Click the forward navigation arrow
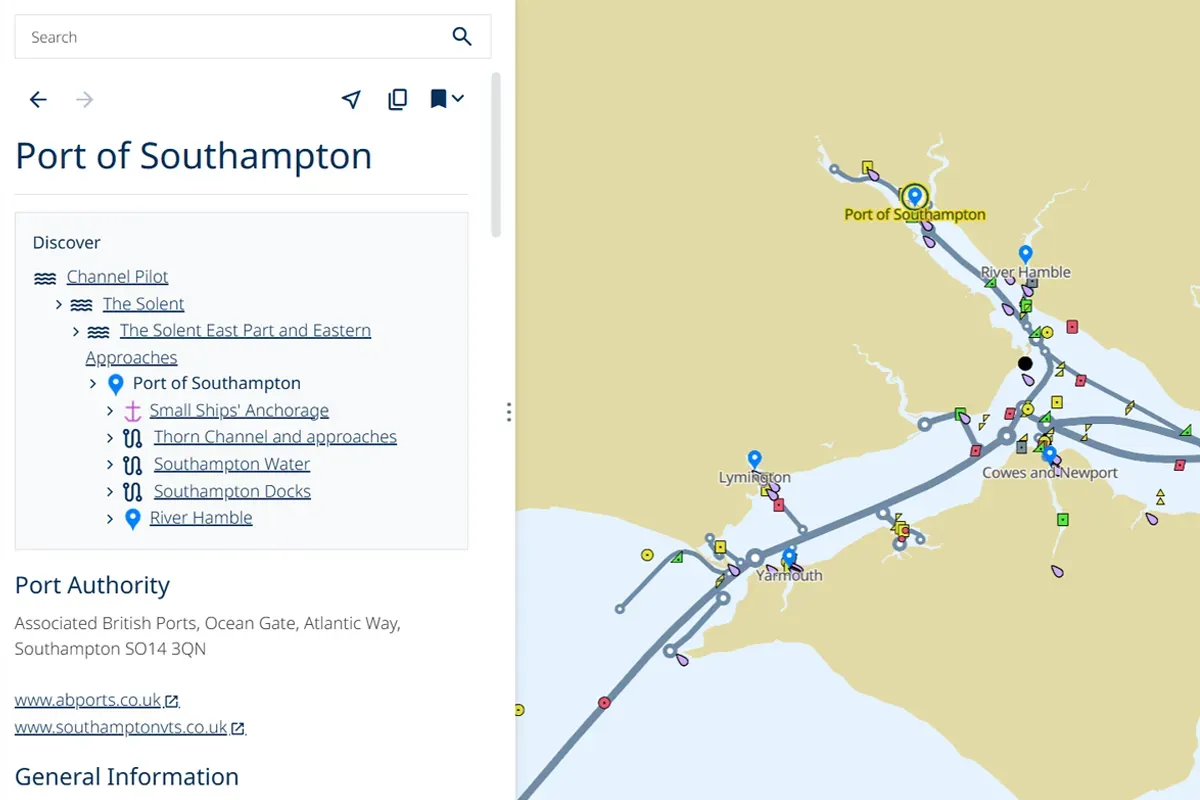This screenshot has height=800, width=1200. pyautogui.click(x=85, y=99)
